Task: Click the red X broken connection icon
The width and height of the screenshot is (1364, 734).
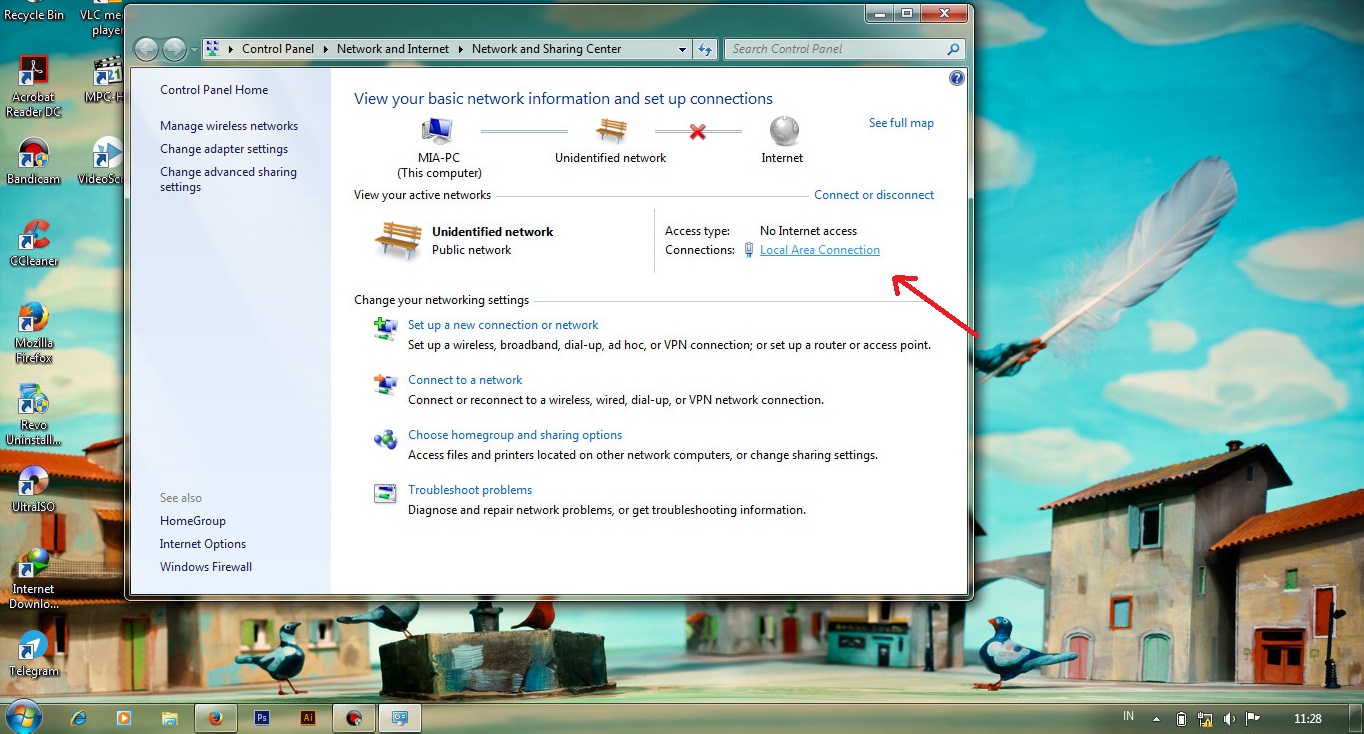Action: click(x=698, y=131)
